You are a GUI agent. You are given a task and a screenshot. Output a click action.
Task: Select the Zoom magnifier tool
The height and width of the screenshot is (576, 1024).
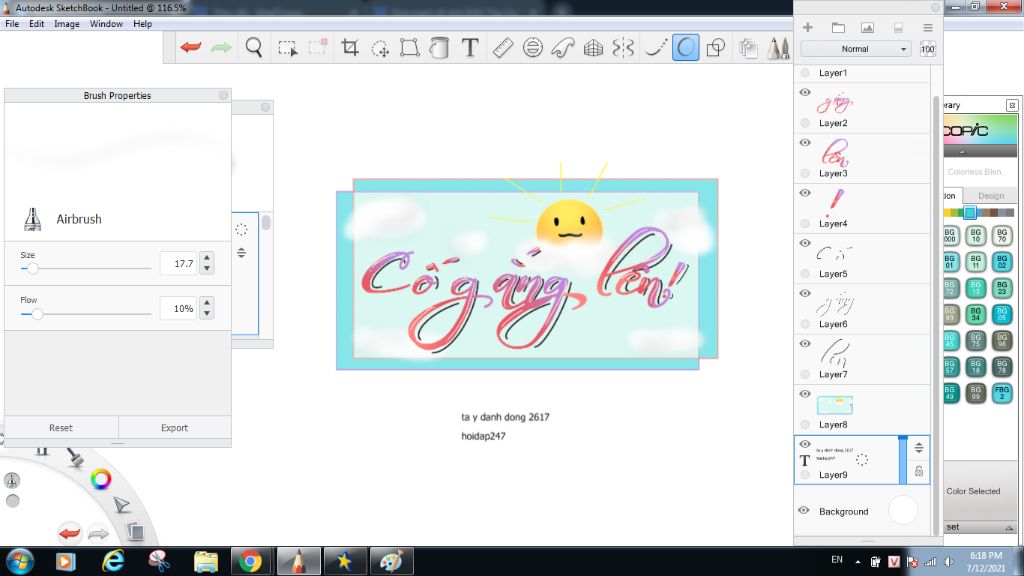pos(254,47)
